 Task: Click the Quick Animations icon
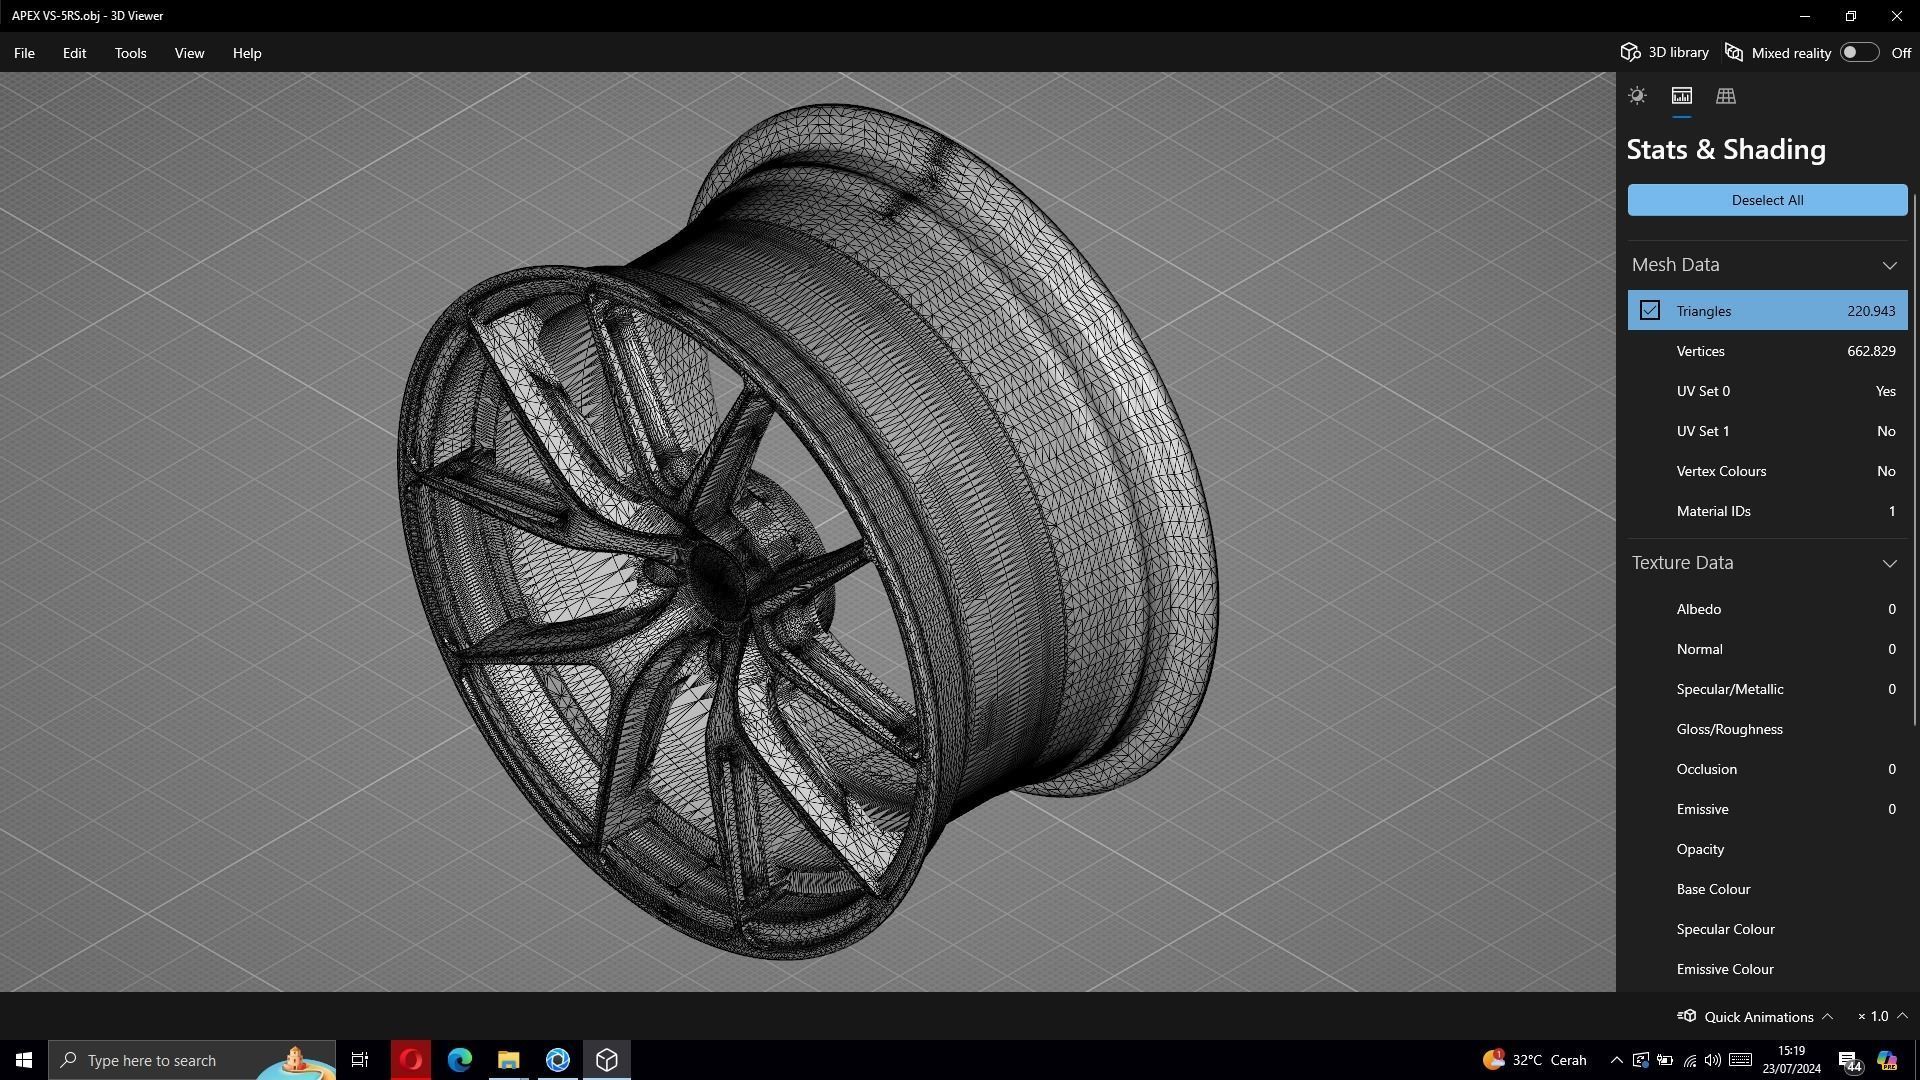tap(1687, 1016)
